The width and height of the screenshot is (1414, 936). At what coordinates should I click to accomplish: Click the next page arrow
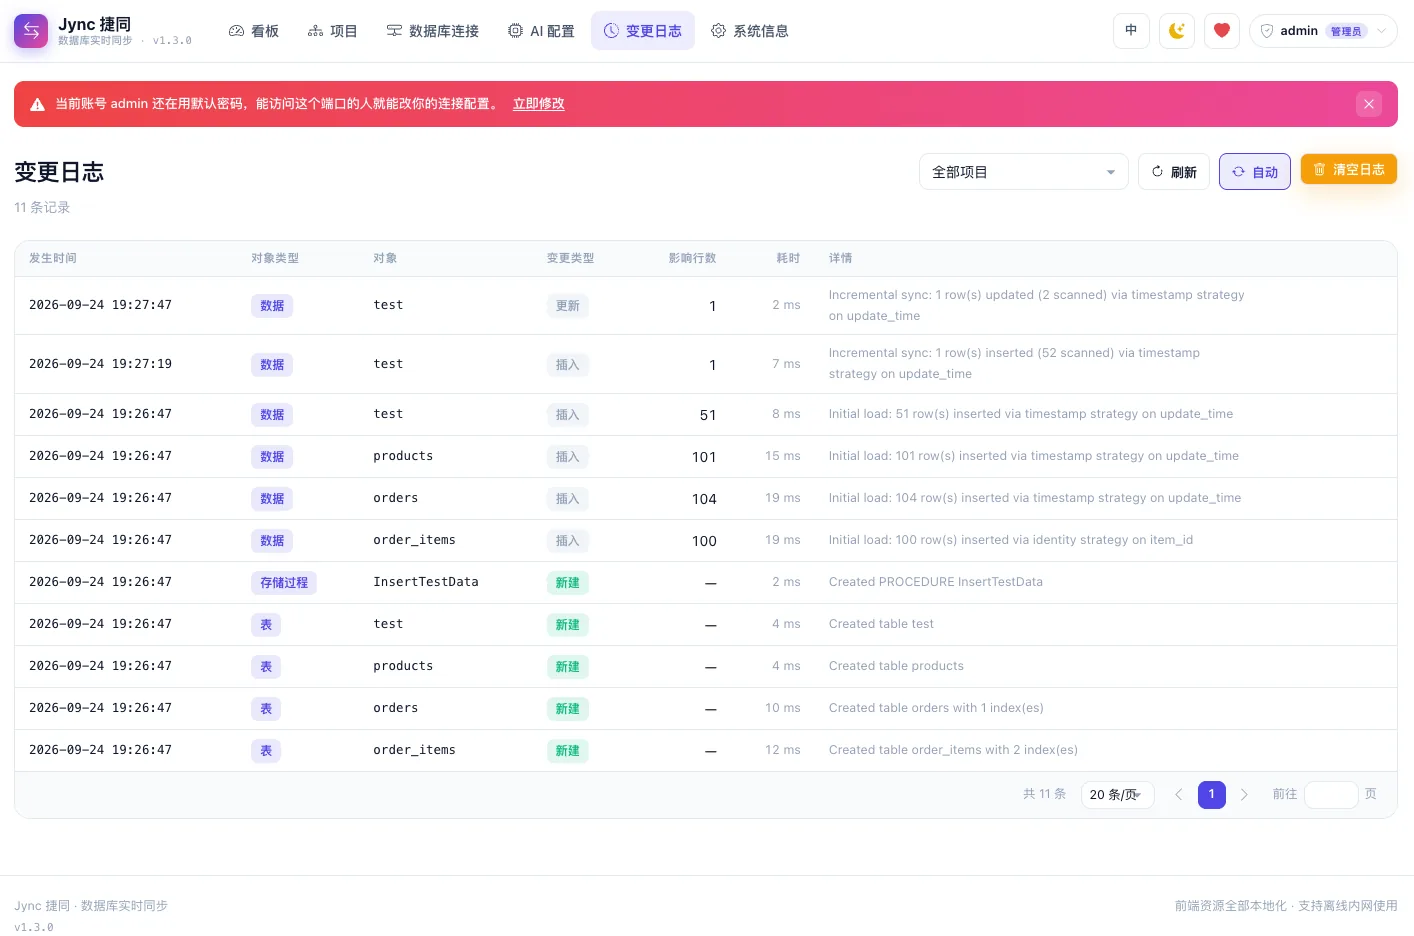point(1244,795)
